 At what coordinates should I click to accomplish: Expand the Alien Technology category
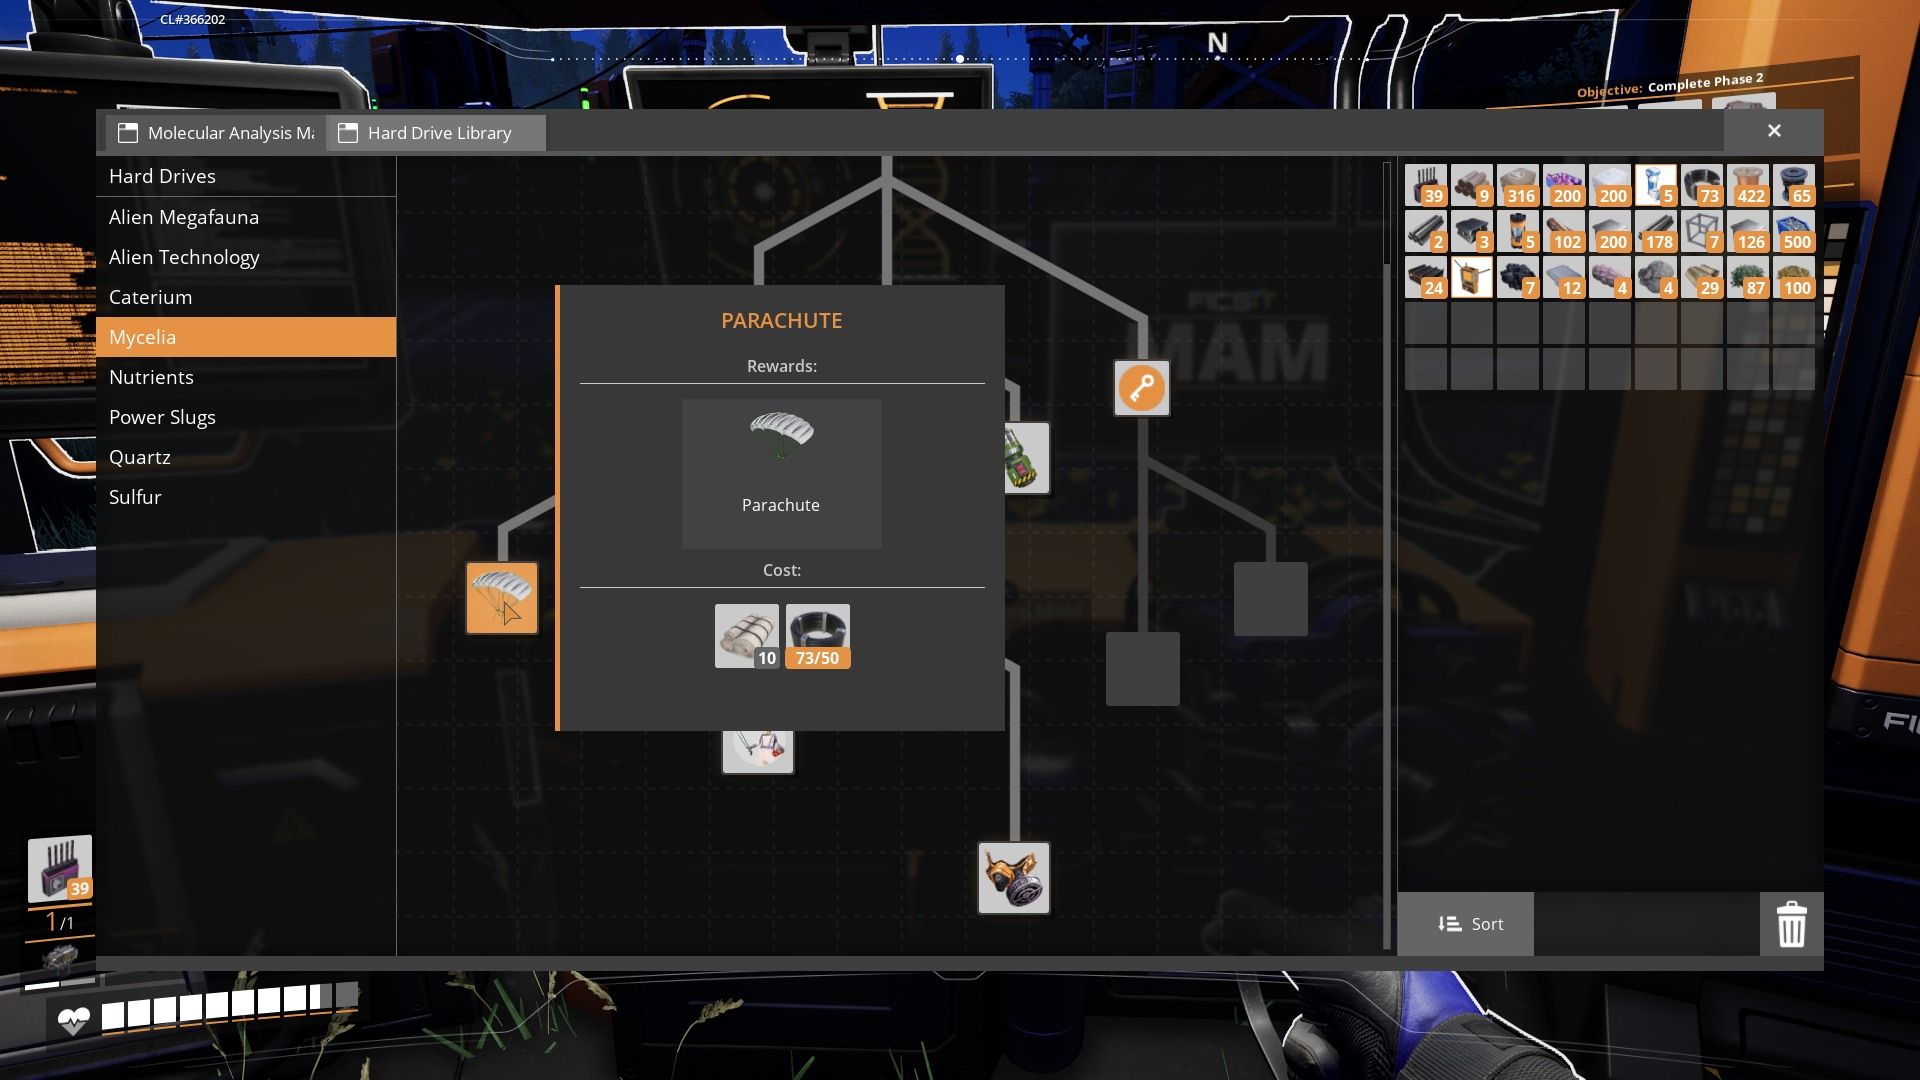click(185, 256)
